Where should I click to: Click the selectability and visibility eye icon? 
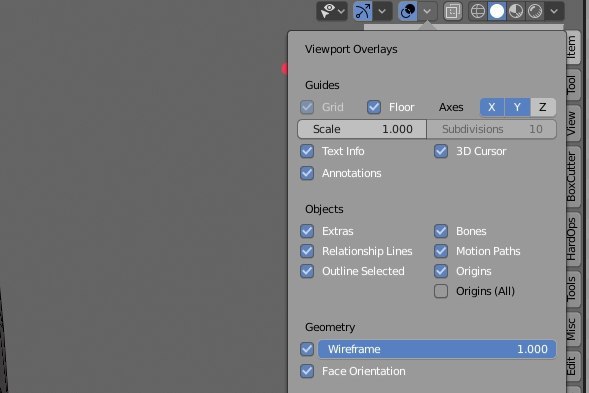[327, 11]
